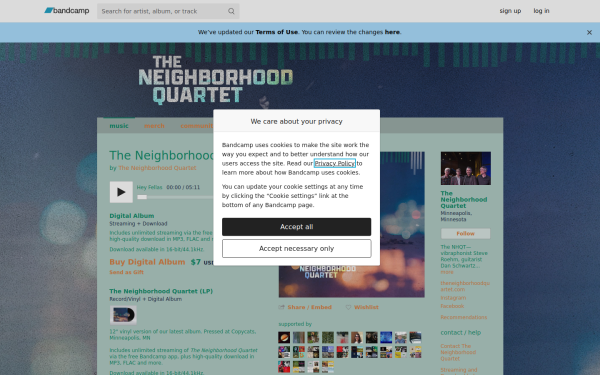Play the Hey Fellas track
The height and width of the screenshot is (375, 600).
click(121, 192)
